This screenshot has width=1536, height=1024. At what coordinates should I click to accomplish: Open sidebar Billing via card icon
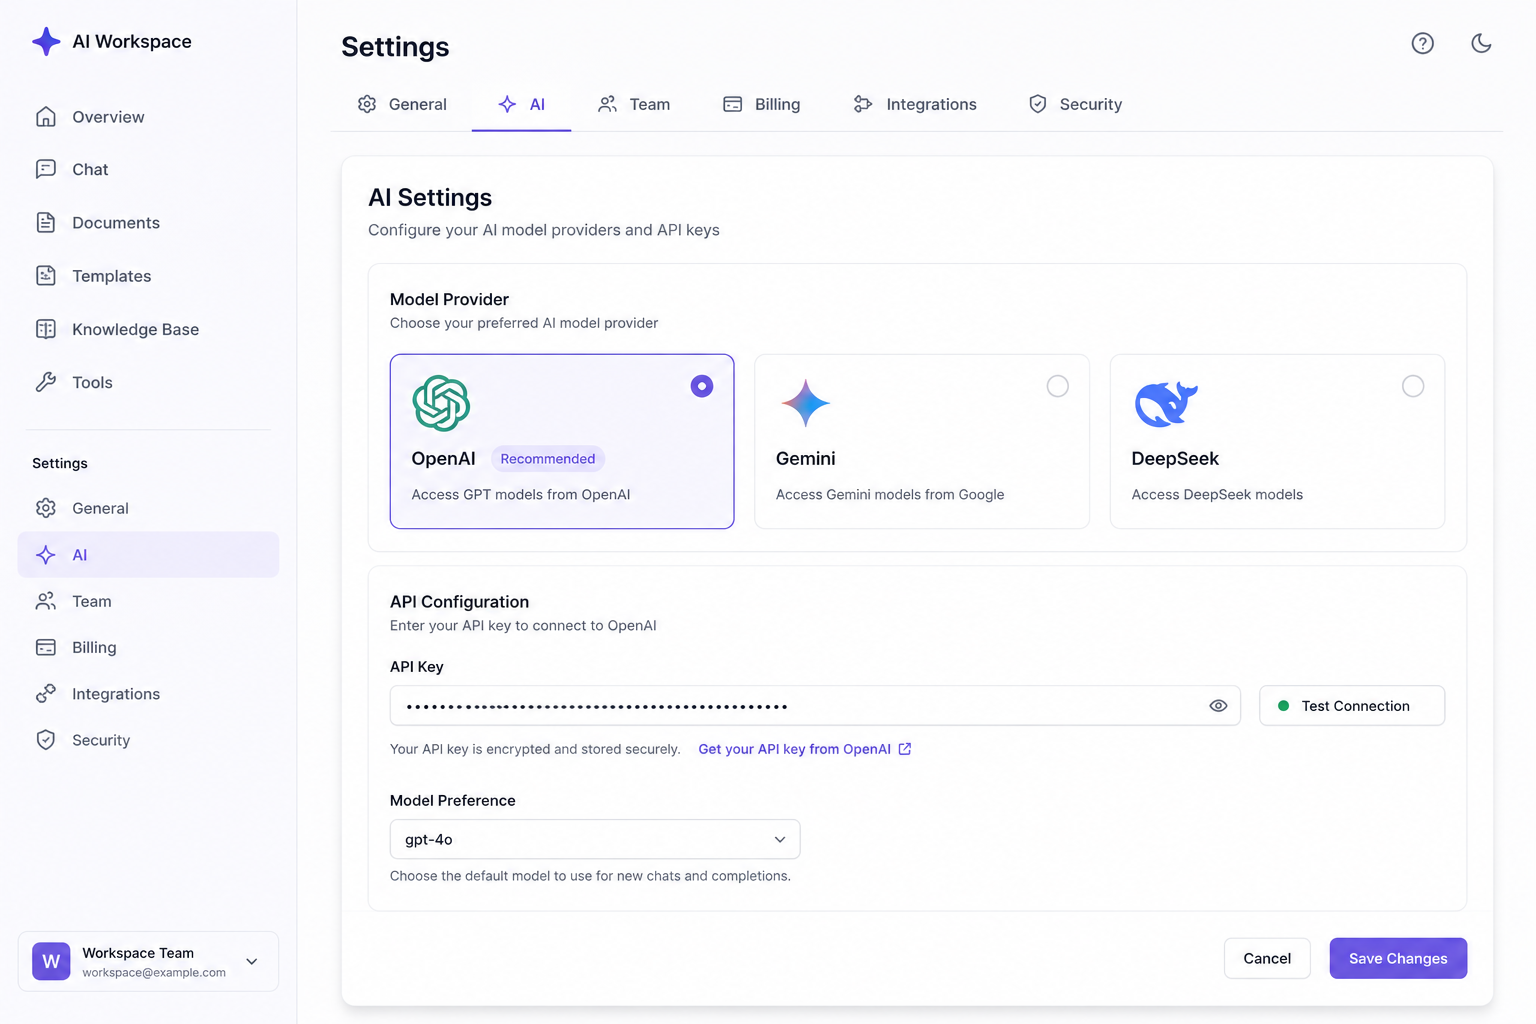coord(46,647)
